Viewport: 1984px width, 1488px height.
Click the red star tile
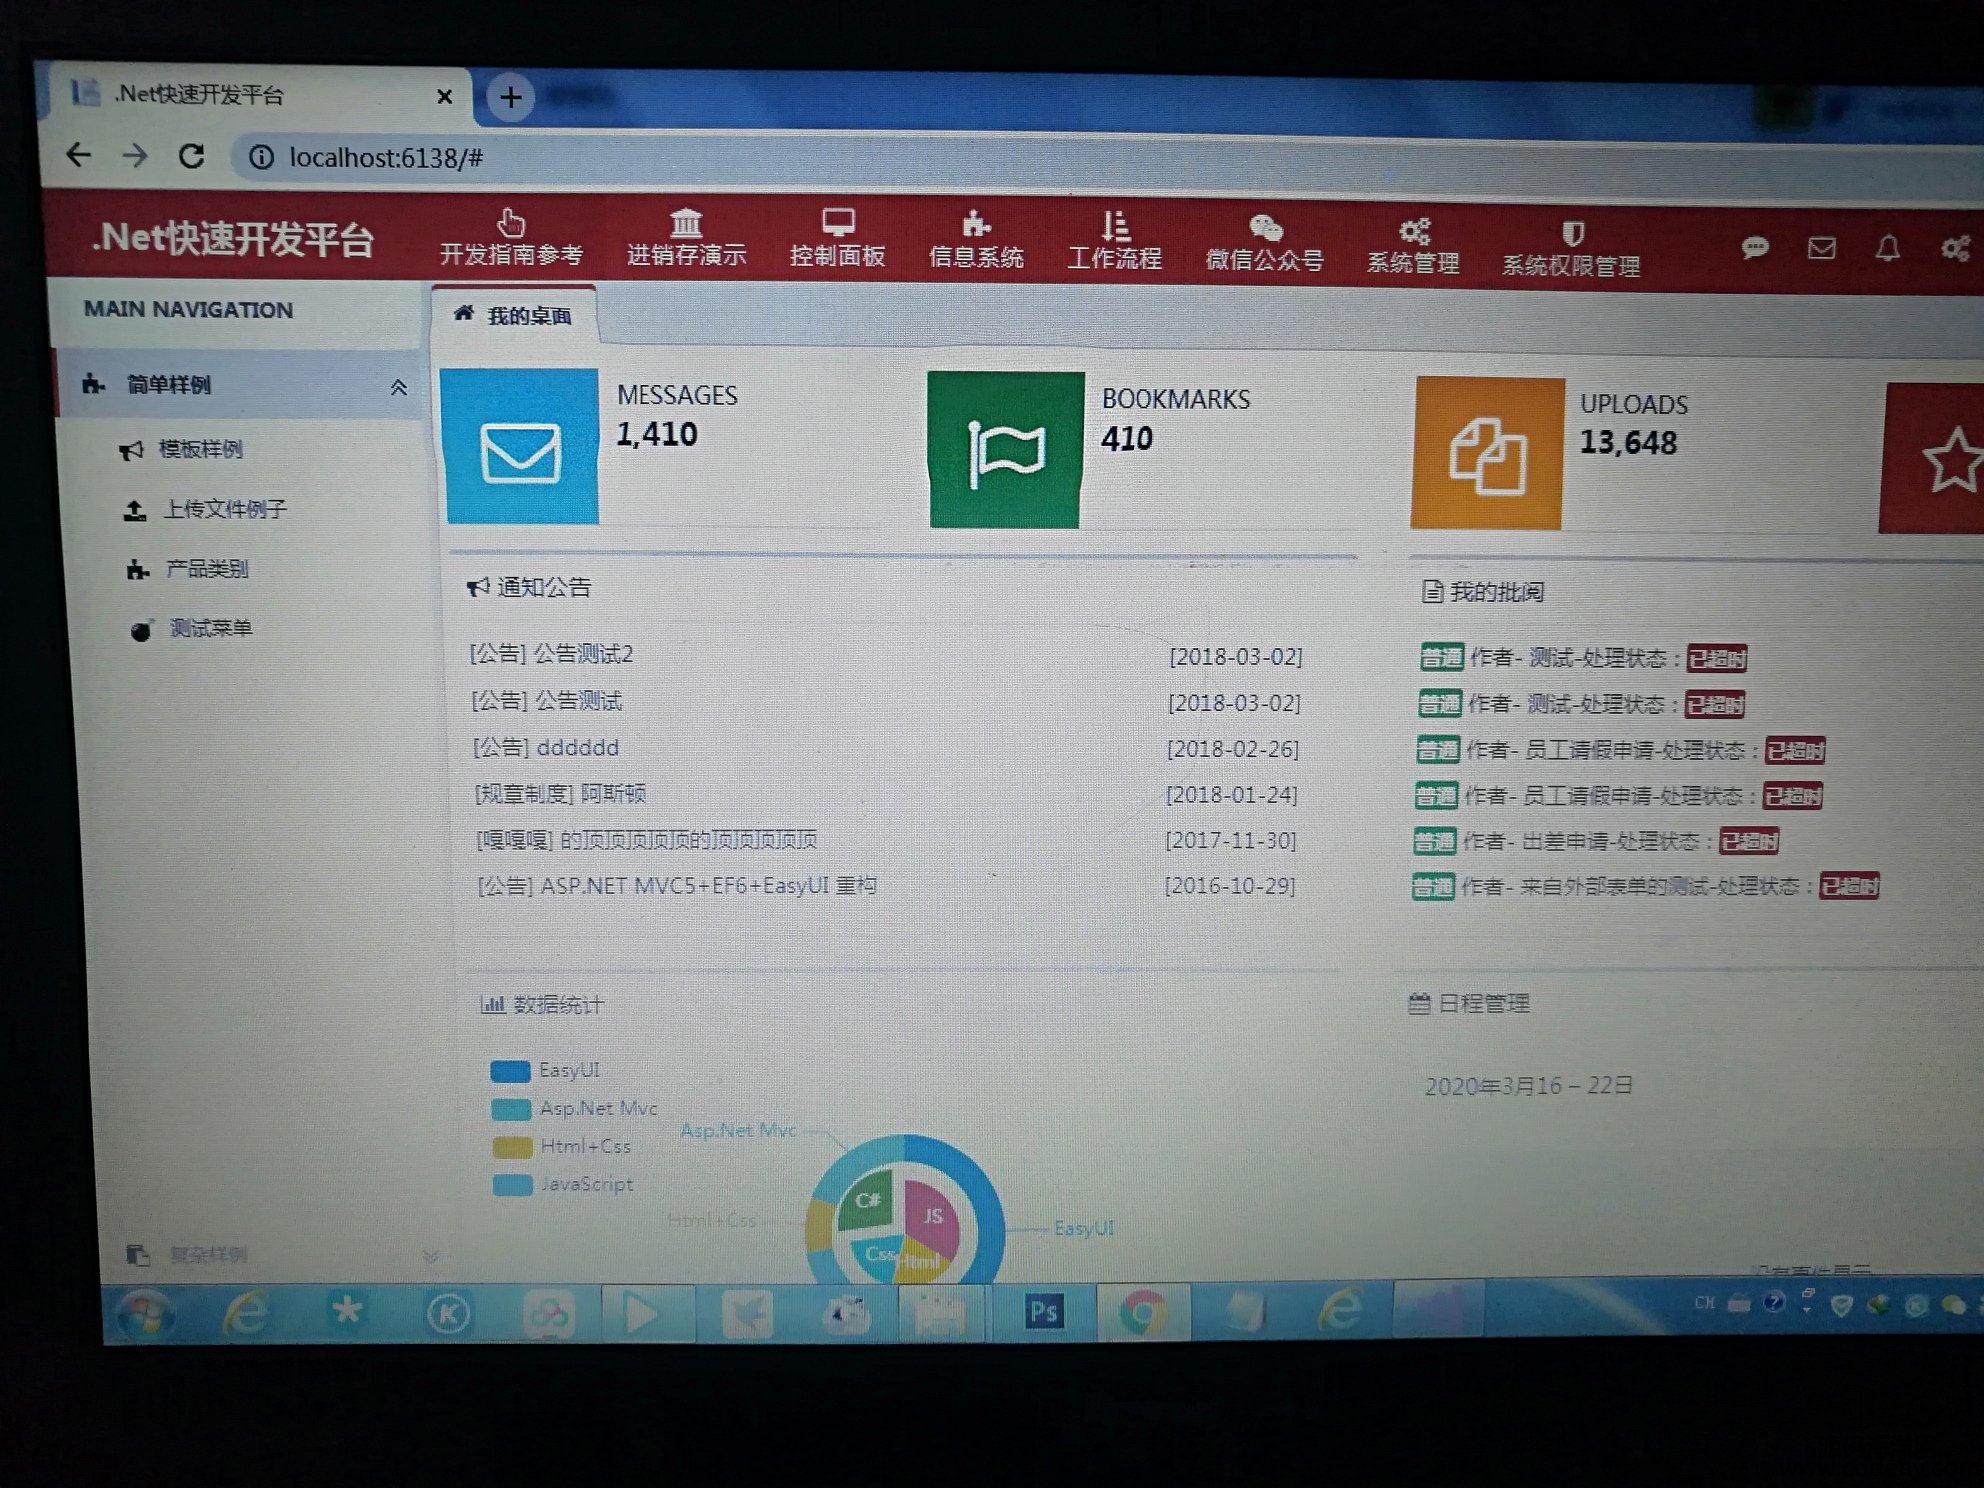click(1945, 460)
